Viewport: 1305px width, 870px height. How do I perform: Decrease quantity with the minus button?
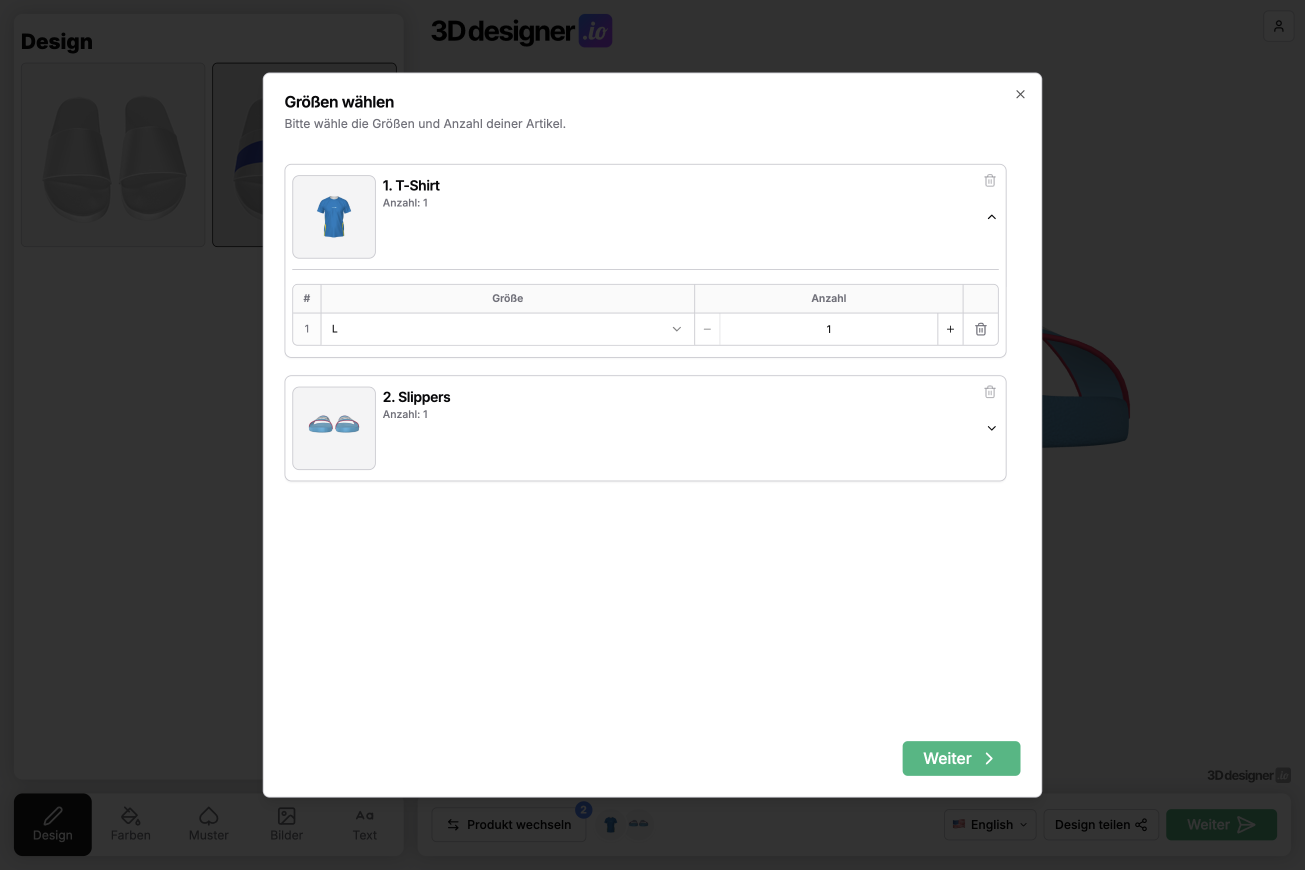coord(707,329)
